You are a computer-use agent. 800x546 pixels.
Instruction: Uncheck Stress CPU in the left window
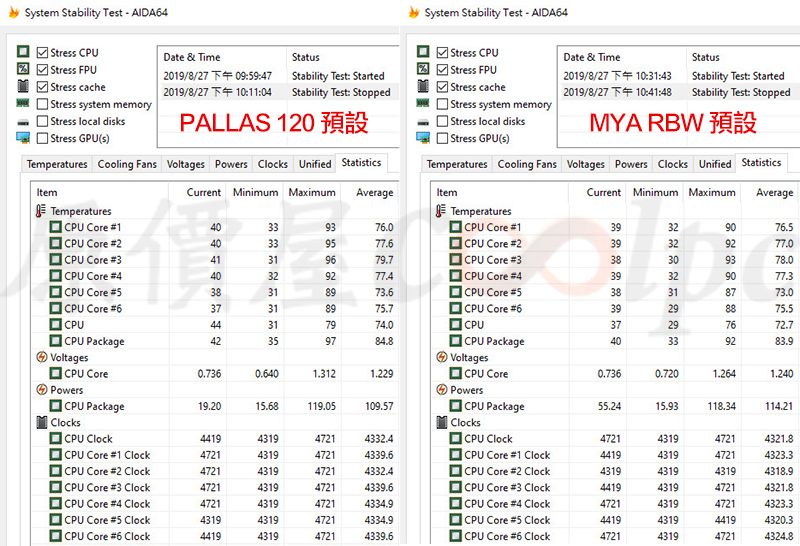[42, 53]
